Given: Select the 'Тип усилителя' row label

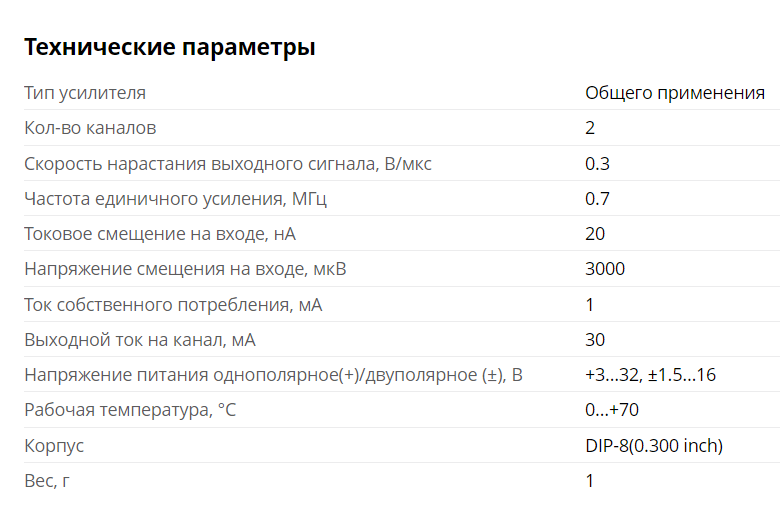Looking at the screenshot, I should [x=85, y=93].
